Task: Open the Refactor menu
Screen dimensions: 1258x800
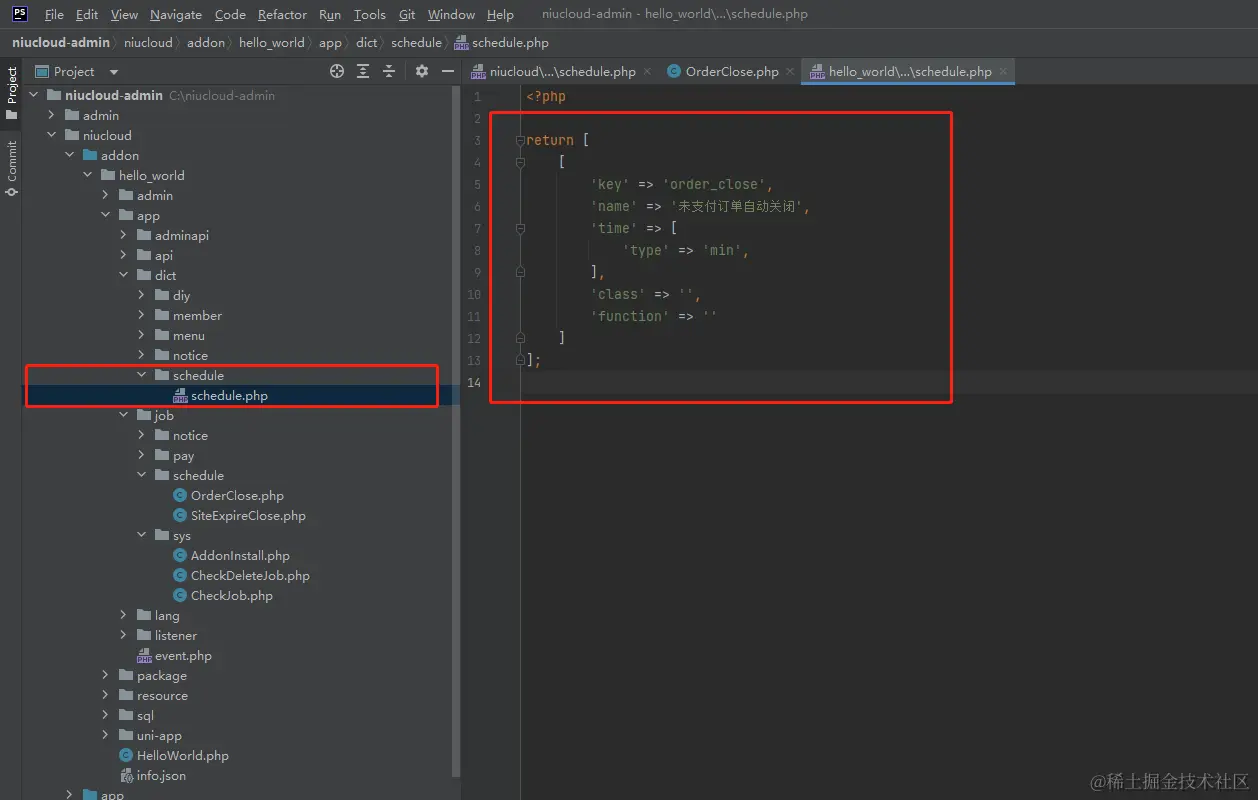Action: tap(282, 14)
